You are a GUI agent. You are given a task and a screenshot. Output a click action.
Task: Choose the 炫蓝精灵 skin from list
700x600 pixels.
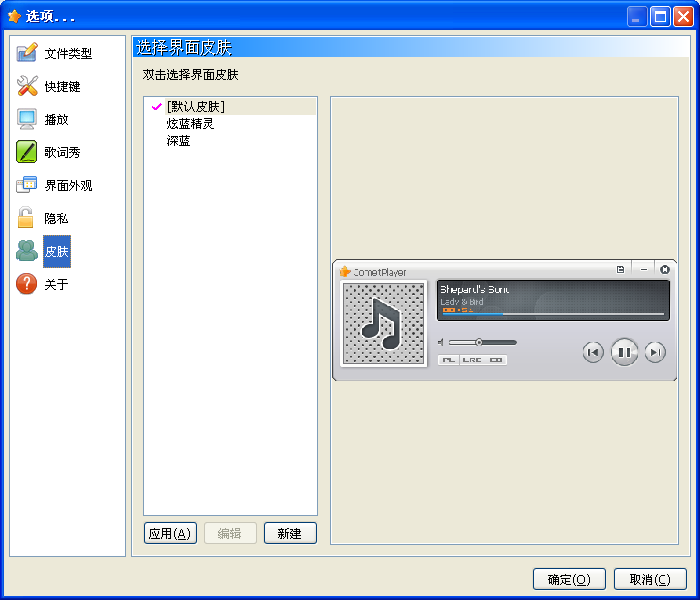190,124
